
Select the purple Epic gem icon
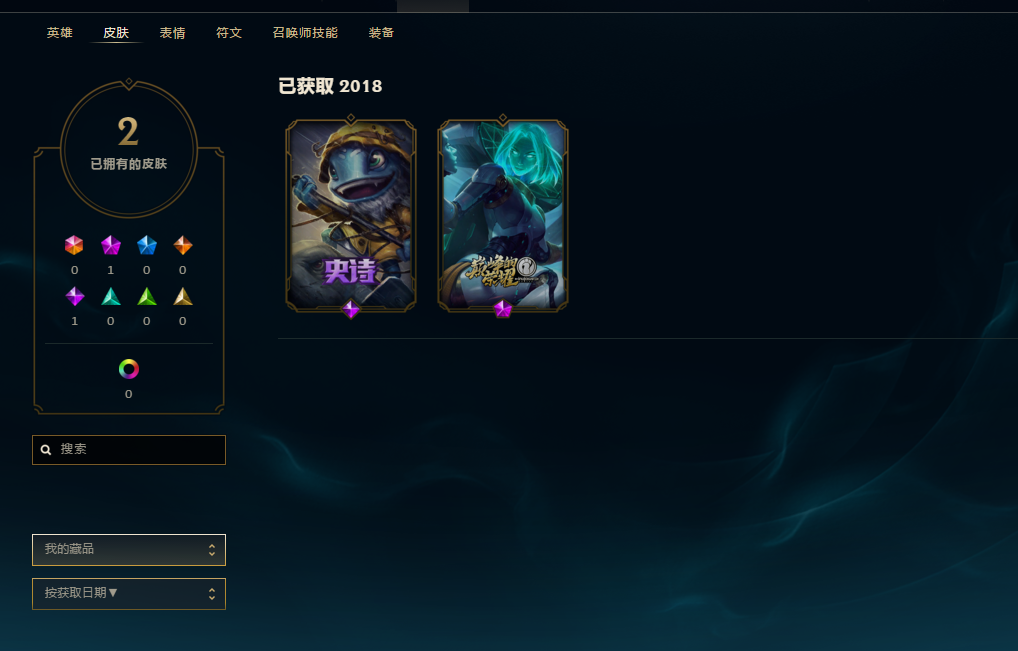click(x=75, y=297)
